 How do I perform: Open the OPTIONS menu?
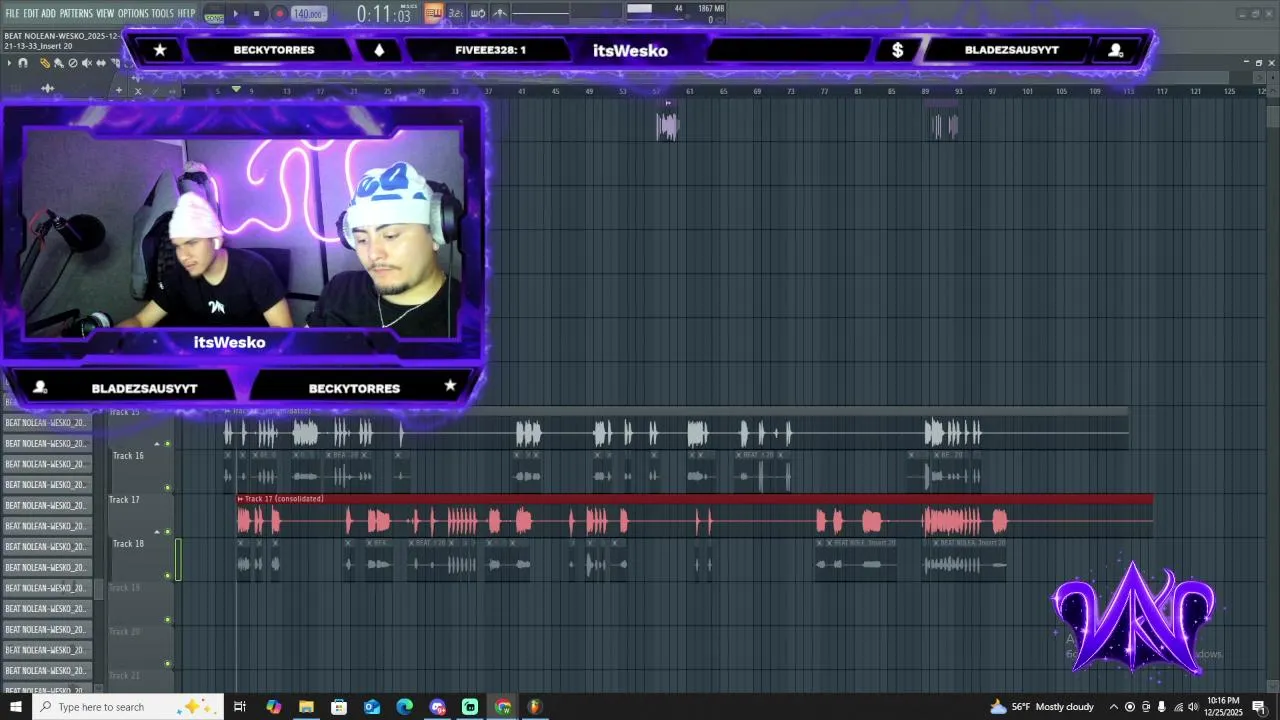tap(133, 13)
